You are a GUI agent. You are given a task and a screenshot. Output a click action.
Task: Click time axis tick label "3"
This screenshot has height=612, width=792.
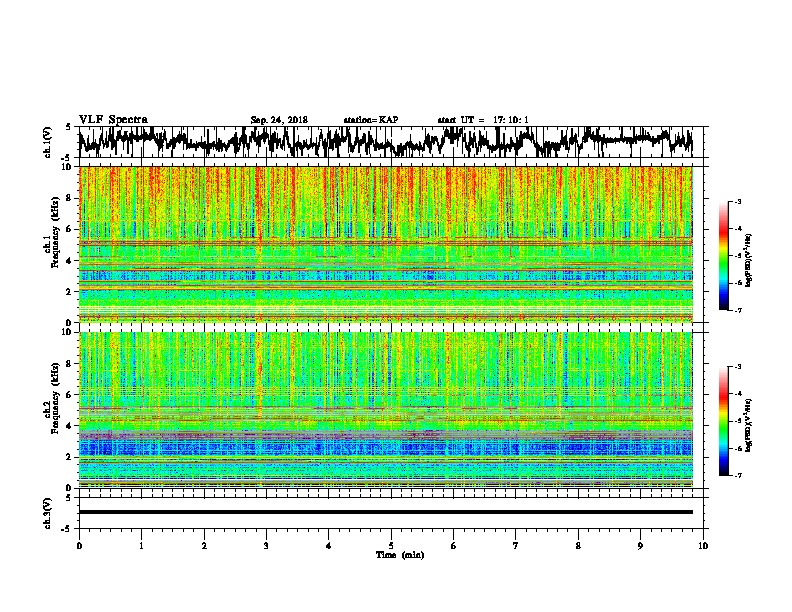(x=266, y=546)
